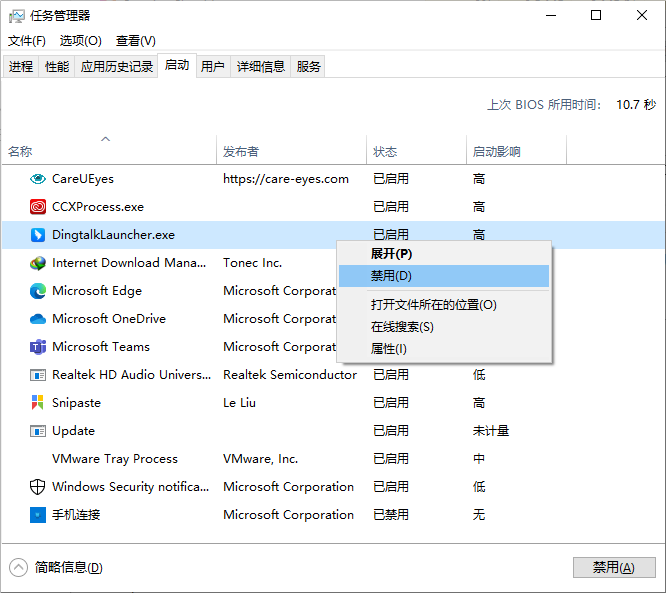Click the CareUEyes eye icon
Viewport: 666px width, 593px height.
tap(38, 179)
